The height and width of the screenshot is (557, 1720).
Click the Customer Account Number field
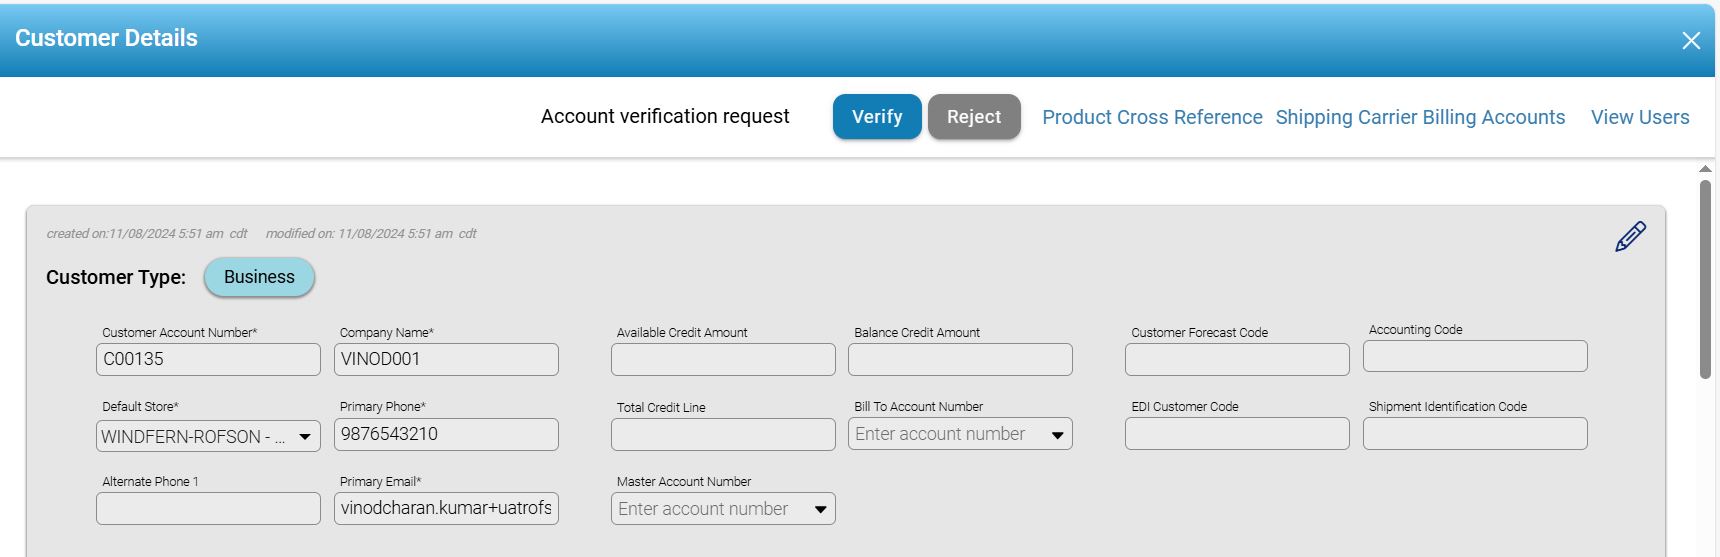[208, 359]
